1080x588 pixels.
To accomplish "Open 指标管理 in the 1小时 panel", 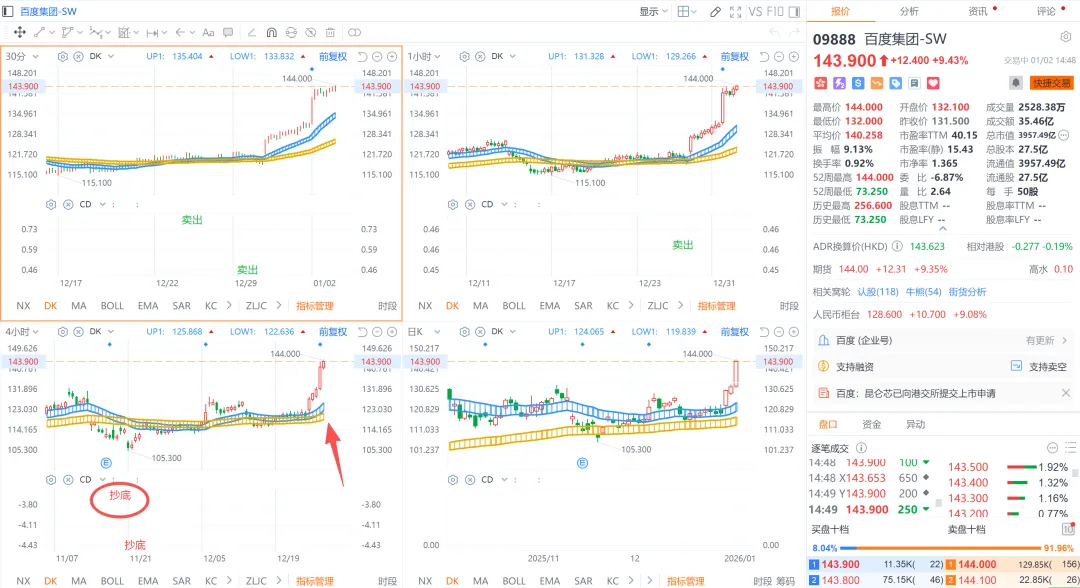I will (716, 306).
